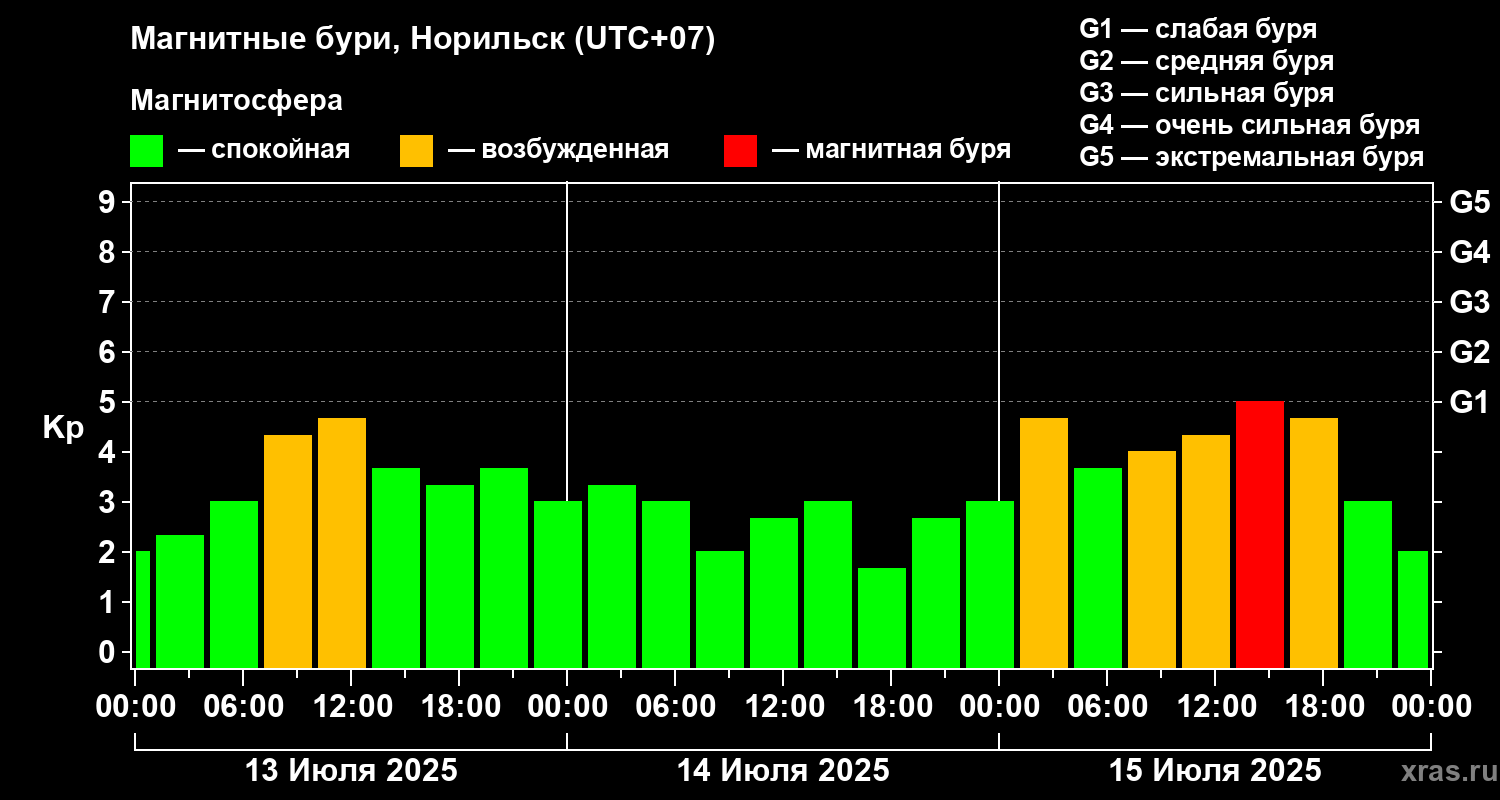Click the right-axis 'G5' label at Kp 9
The height and width of the screenshot is (800, 1500).
point(1470,202)
